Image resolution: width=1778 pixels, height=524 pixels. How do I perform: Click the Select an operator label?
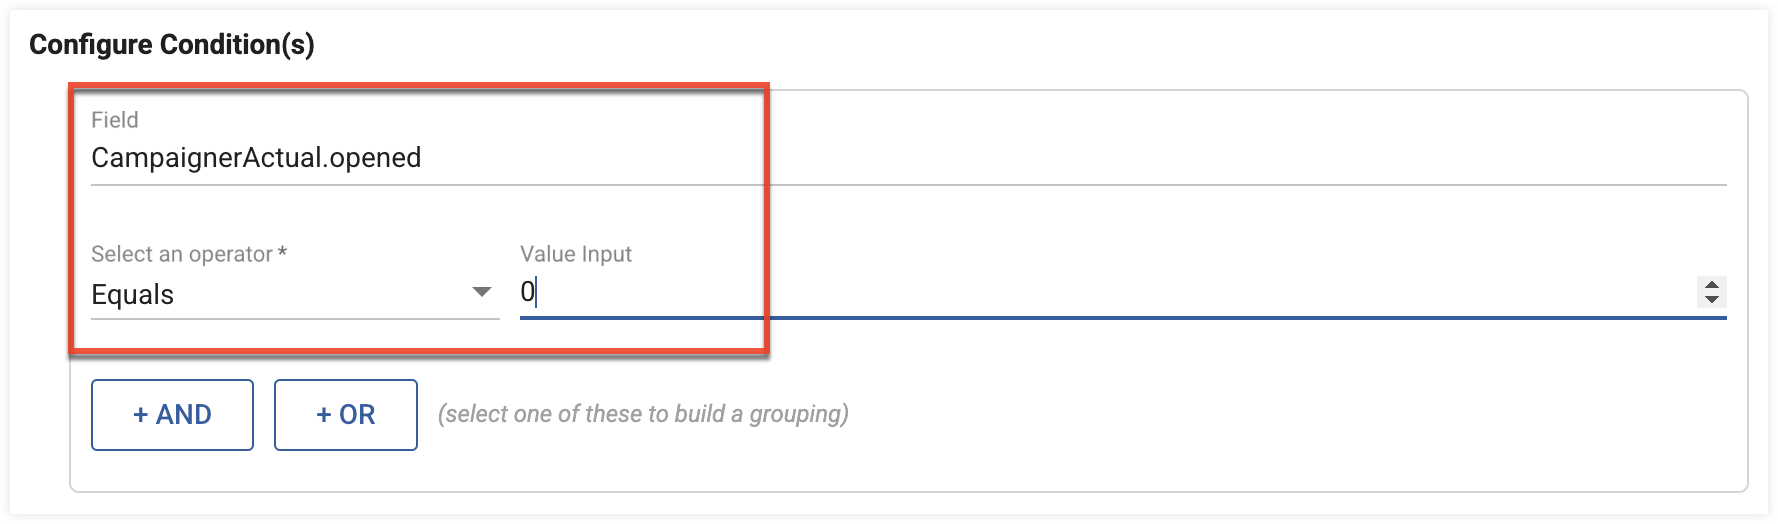(x=182, y=254)
